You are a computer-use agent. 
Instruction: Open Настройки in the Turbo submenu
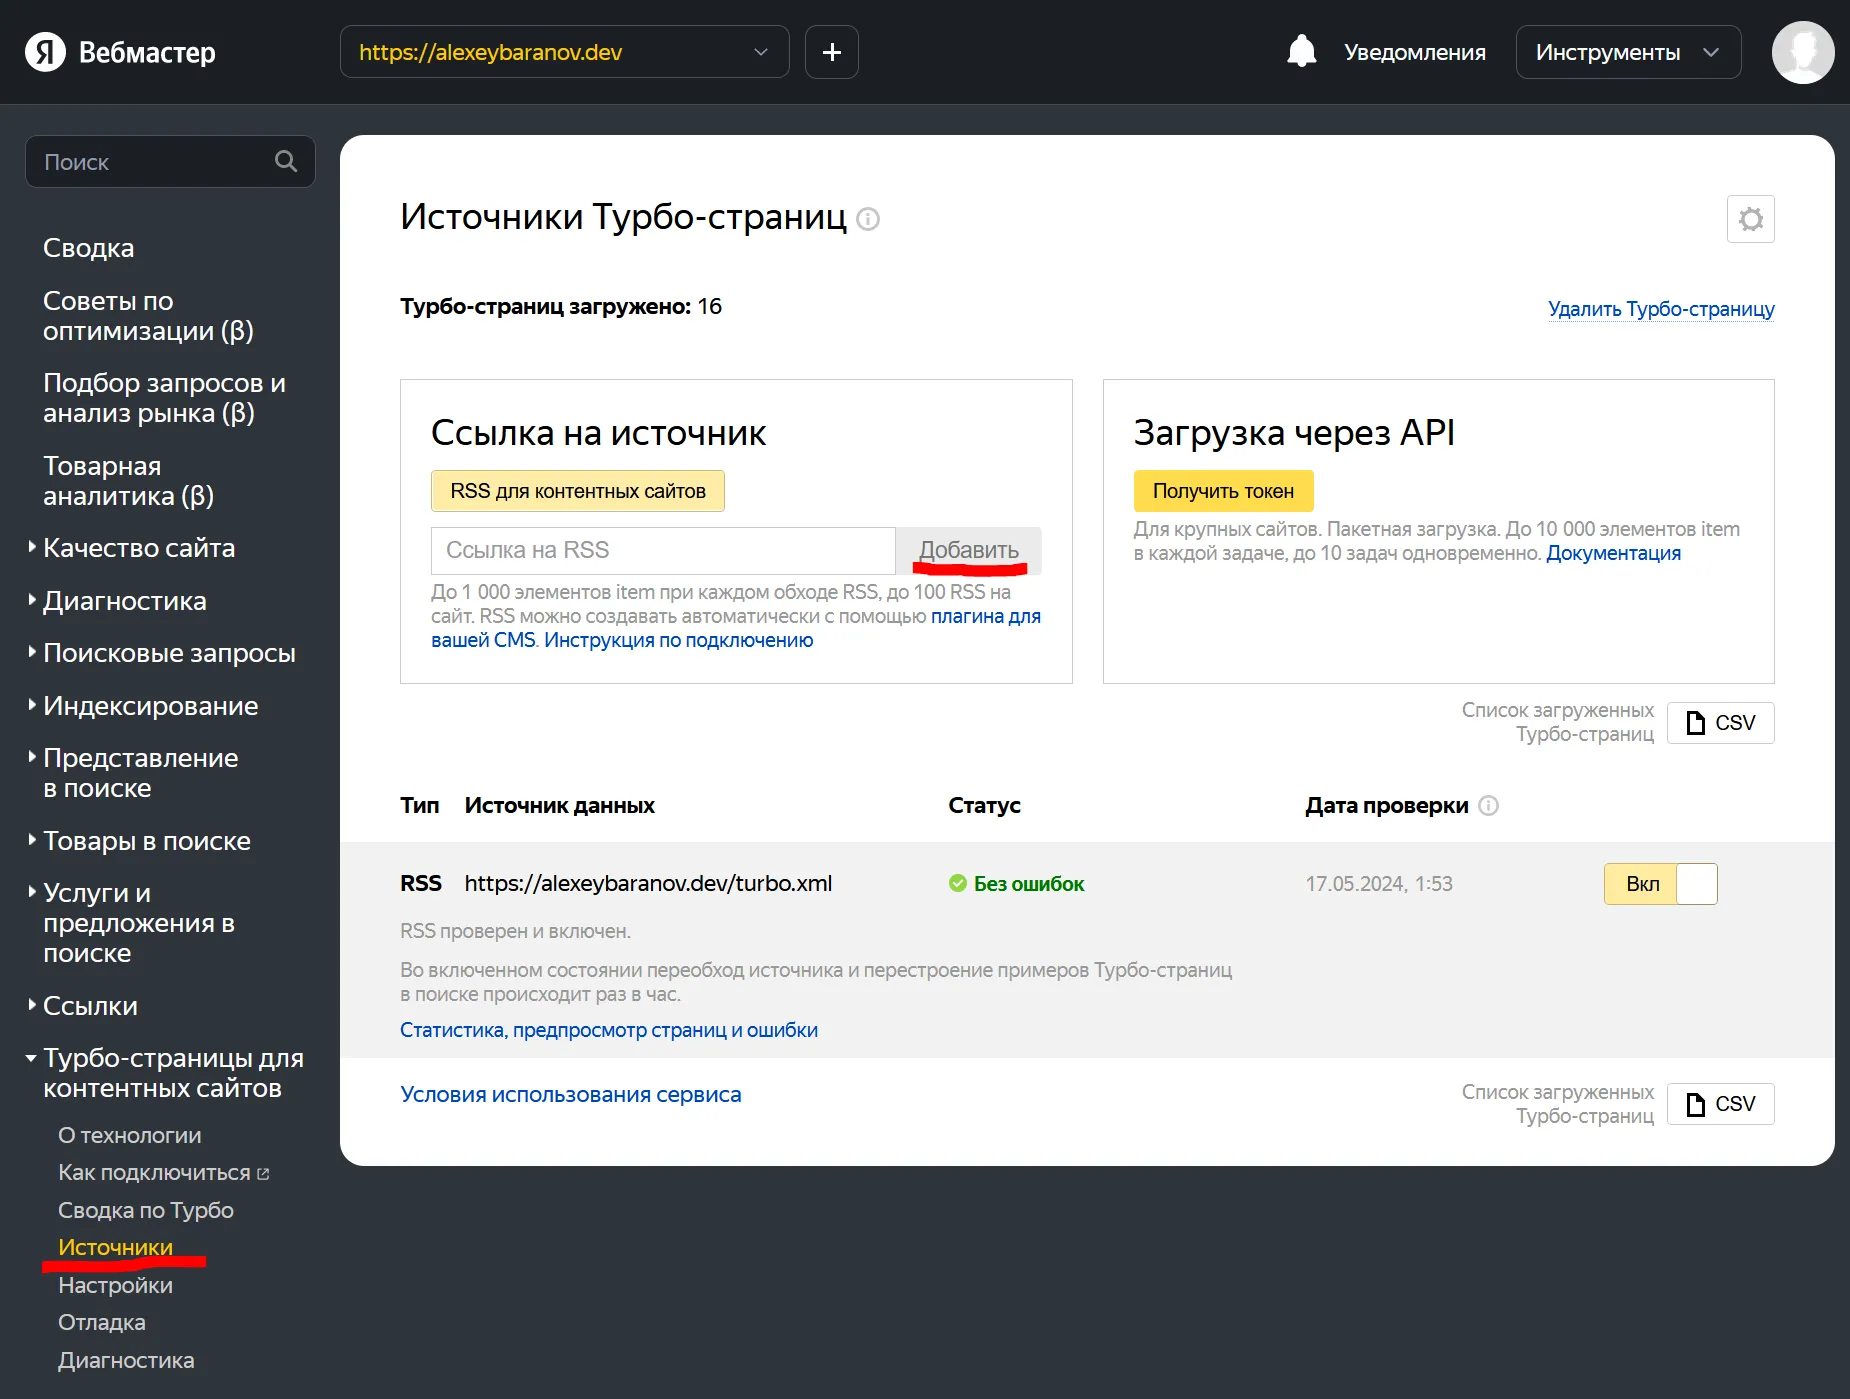[x=115, y=1285]
